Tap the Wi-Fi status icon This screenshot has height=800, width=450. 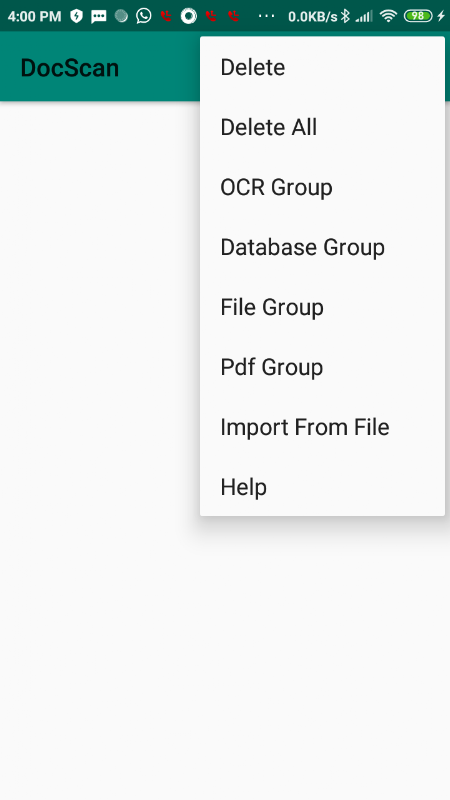[x=388, y=16]
